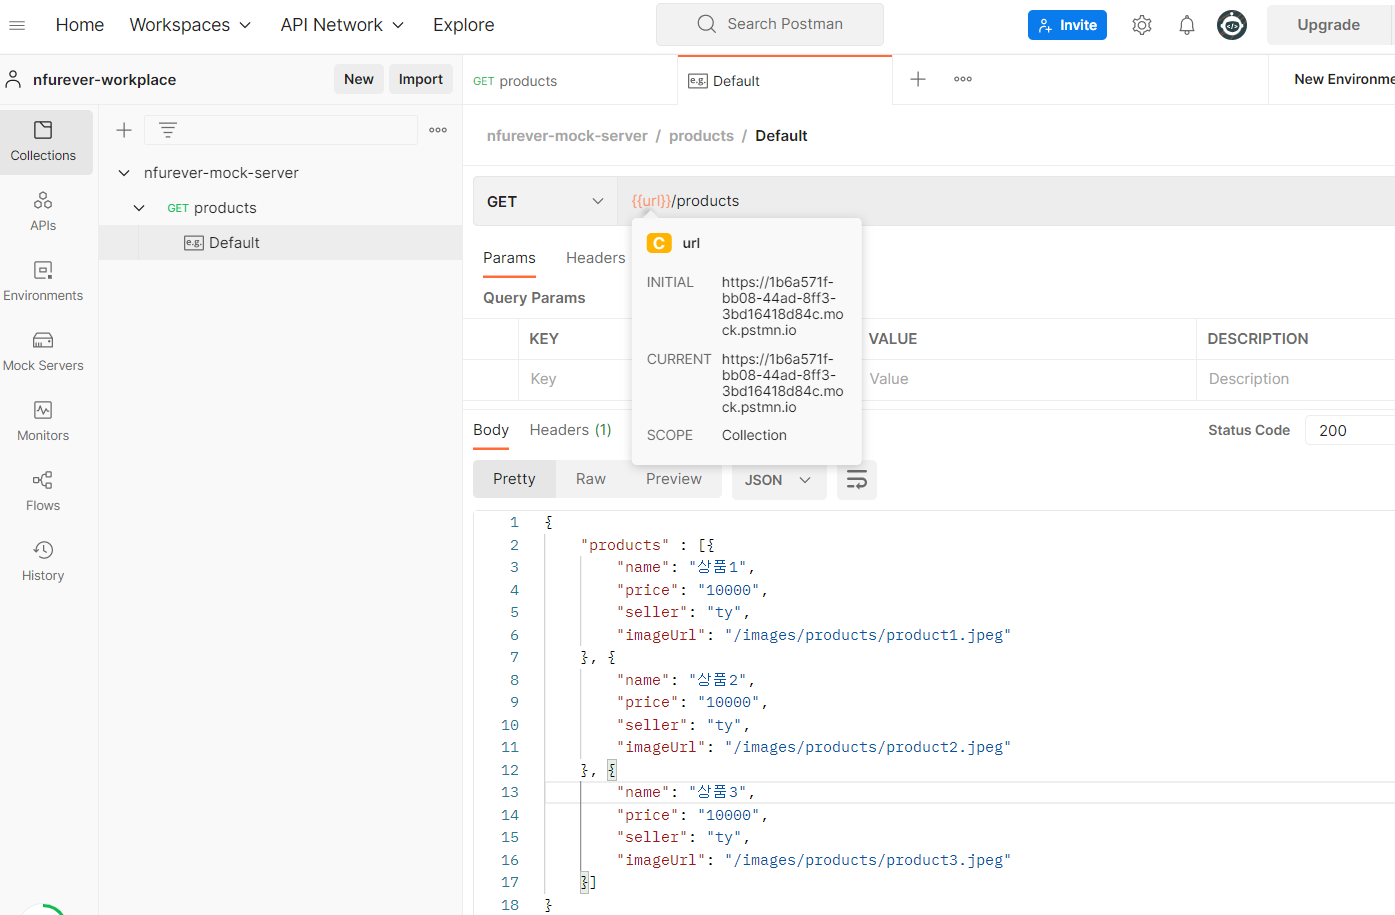
Task: Open Environments in sidebar
Action: pyautogui.click(x=43, y=282)
